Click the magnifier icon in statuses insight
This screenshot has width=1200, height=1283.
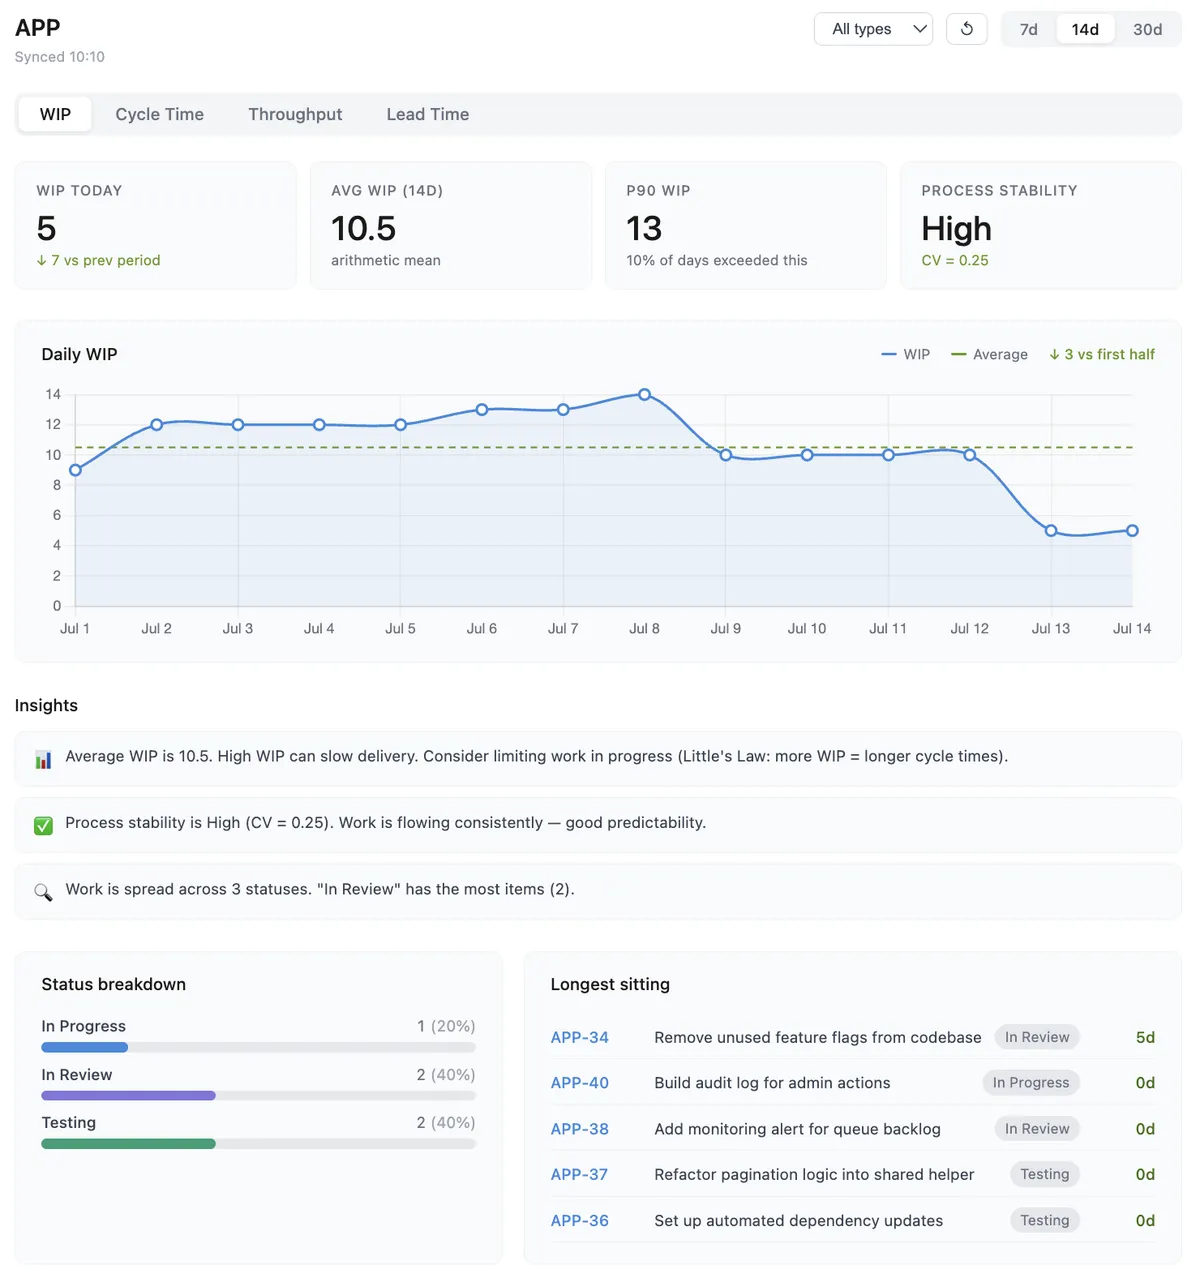coord(43,892)
